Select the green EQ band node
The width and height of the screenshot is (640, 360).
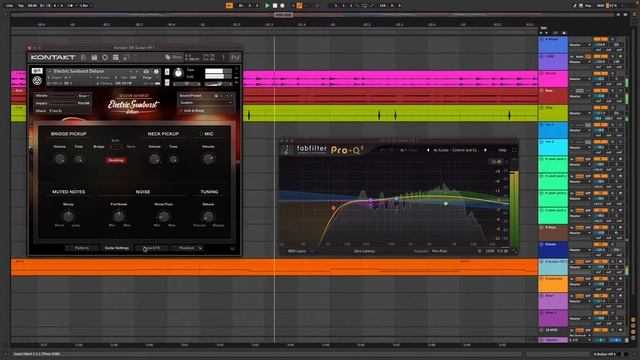click(x=446, y=203)
